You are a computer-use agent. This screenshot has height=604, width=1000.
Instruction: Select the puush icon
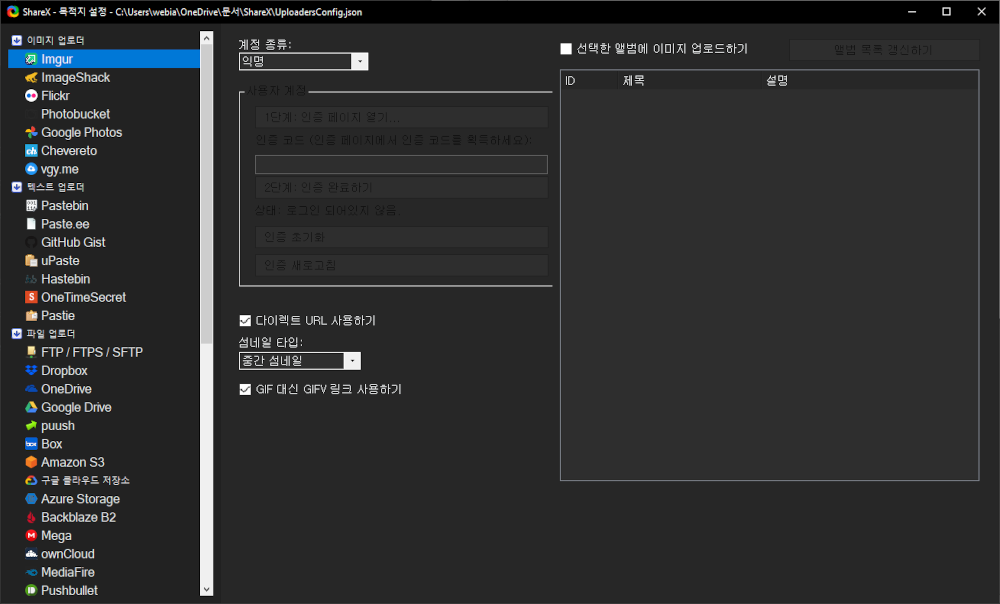tap(31, 426)
